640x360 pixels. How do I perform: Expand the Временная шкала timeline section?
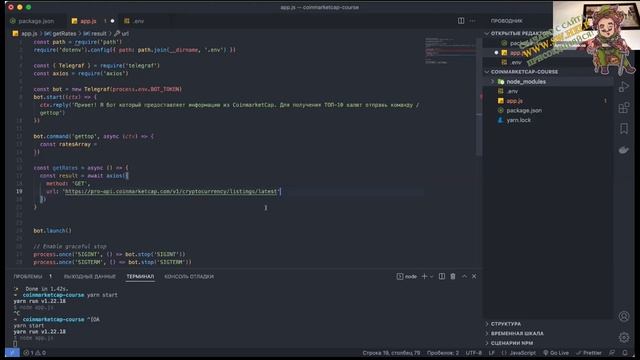click(517, 333)
